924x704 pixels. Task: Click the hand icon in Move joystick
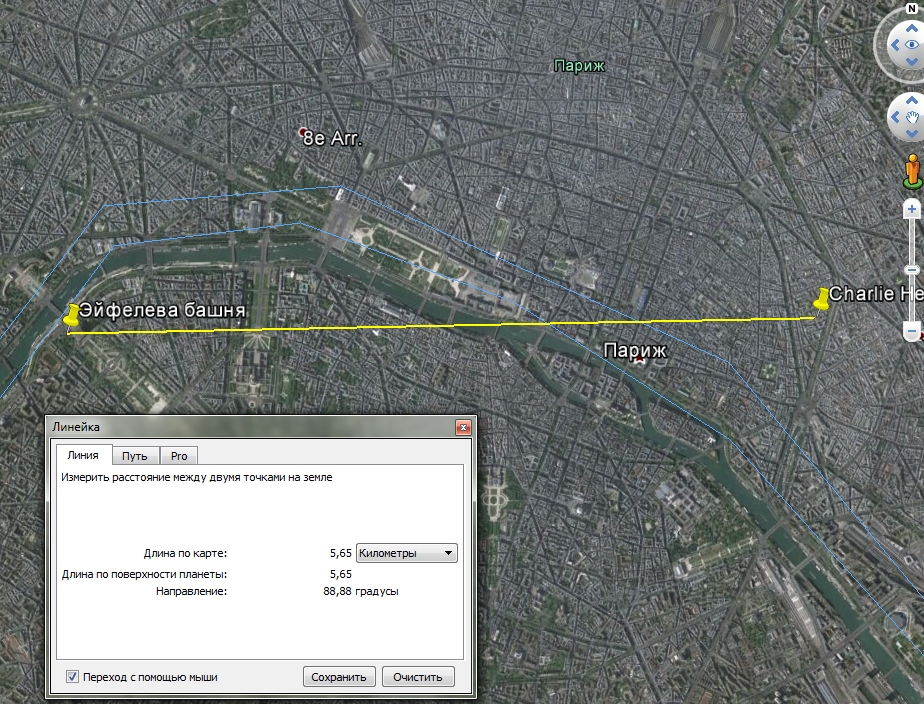pyautogui.click(x=912, y=117)
